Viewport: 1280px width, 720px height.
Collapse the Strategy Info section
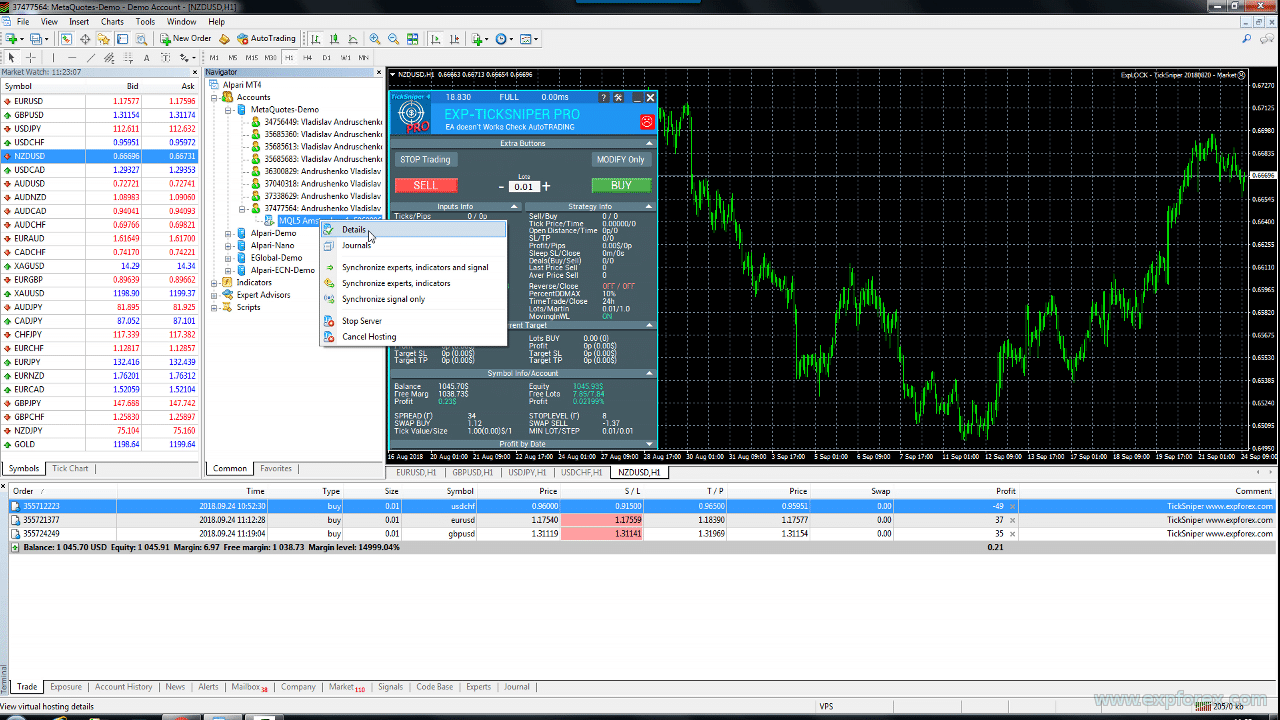649,207
